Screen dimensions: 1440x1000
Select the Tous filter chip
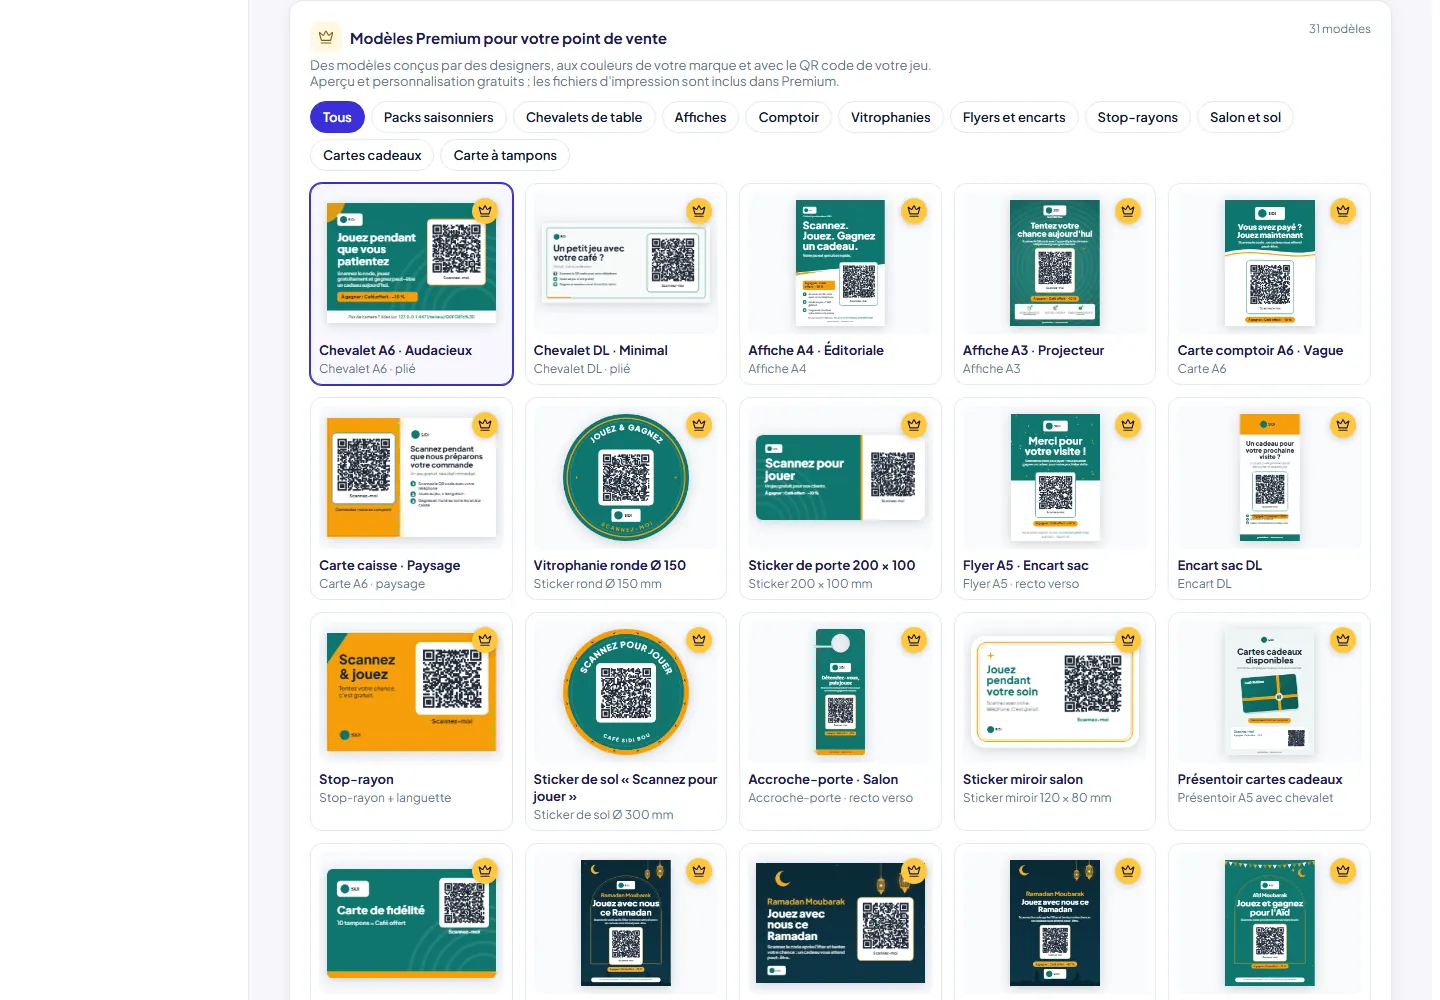pyautogui.click(x=337, y=117)
